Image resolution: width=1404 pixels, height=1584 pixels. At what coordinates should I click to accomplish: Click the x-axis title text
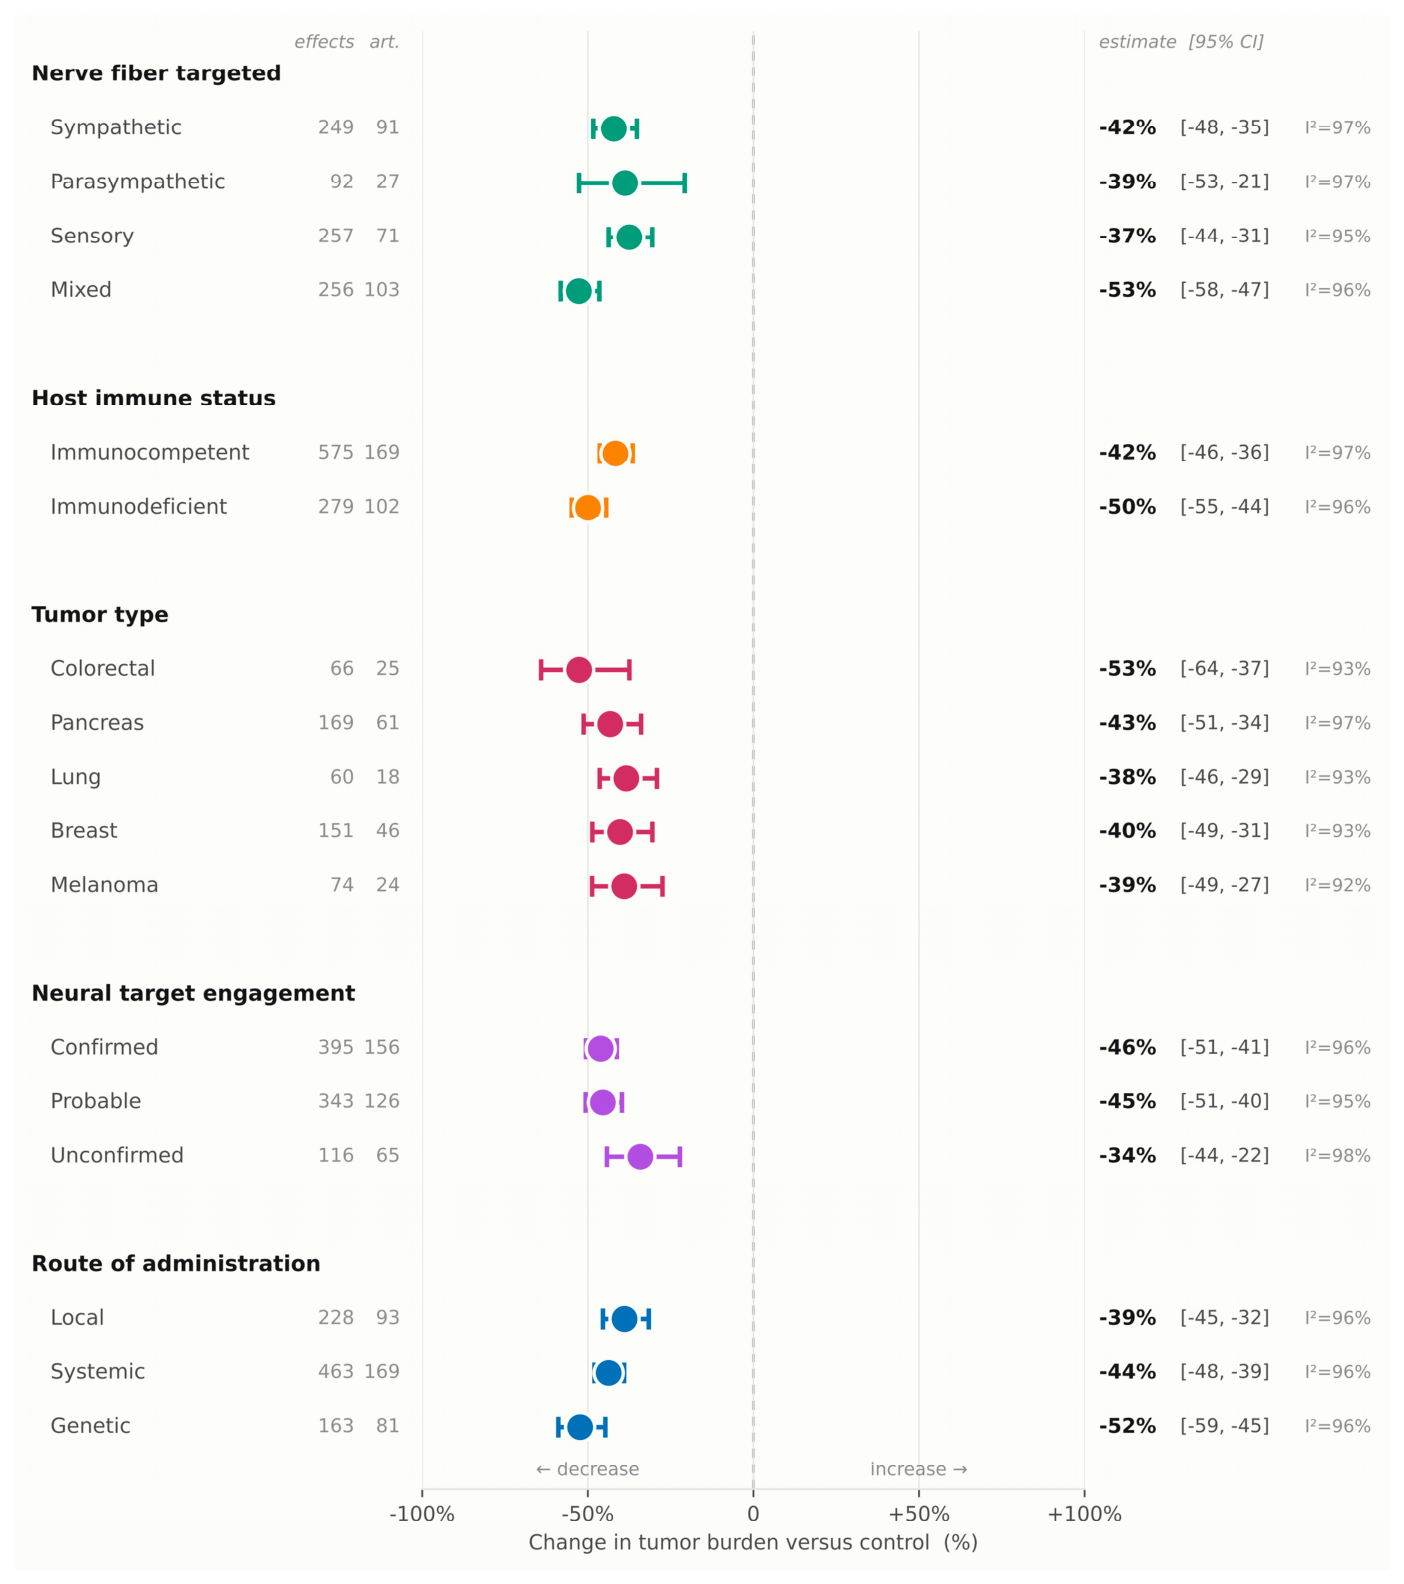point(753,1542)
